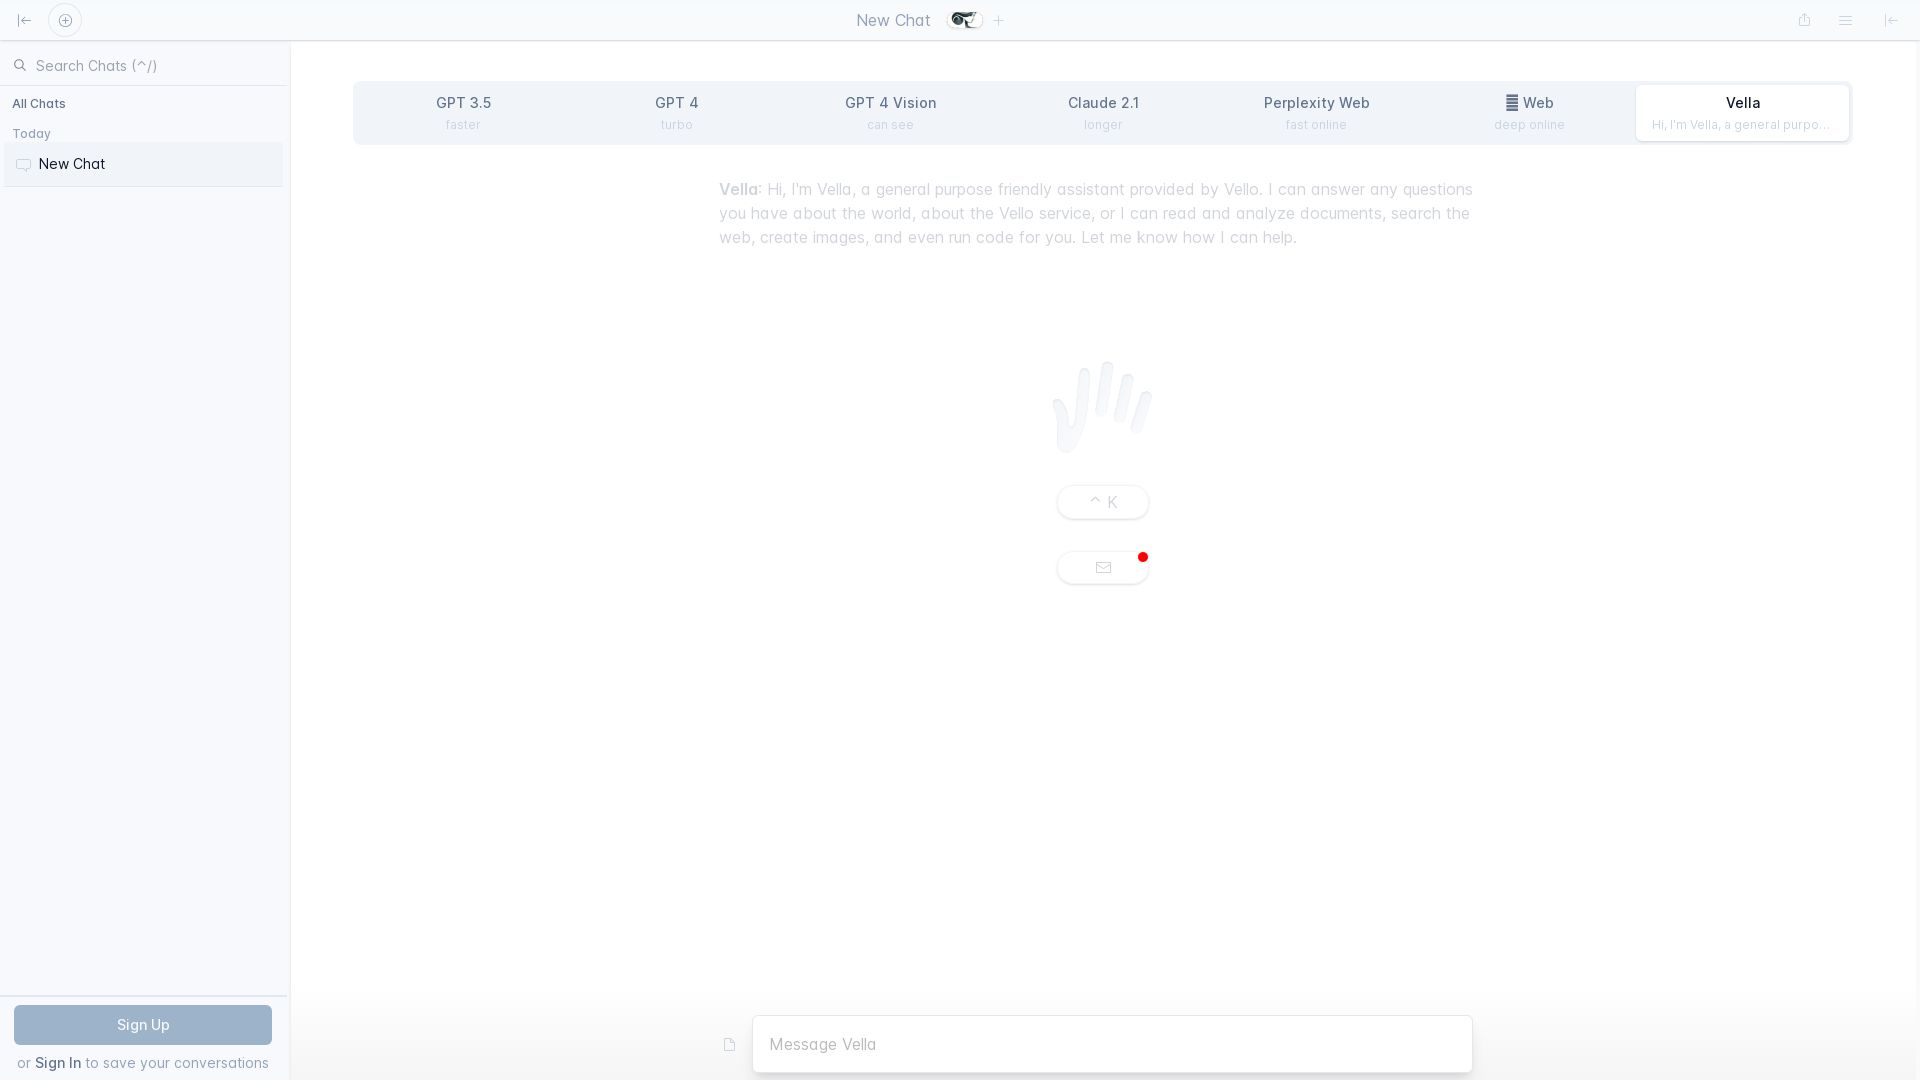Screen dimensions: 1920x1080
Task: Click the Sign Up button
Action: click(x=142, y=1024)
